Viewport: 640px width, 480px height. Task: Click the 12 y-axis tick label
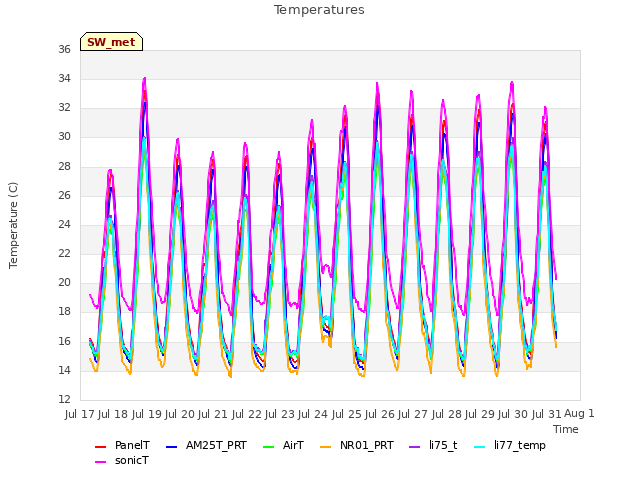[64, 399]
